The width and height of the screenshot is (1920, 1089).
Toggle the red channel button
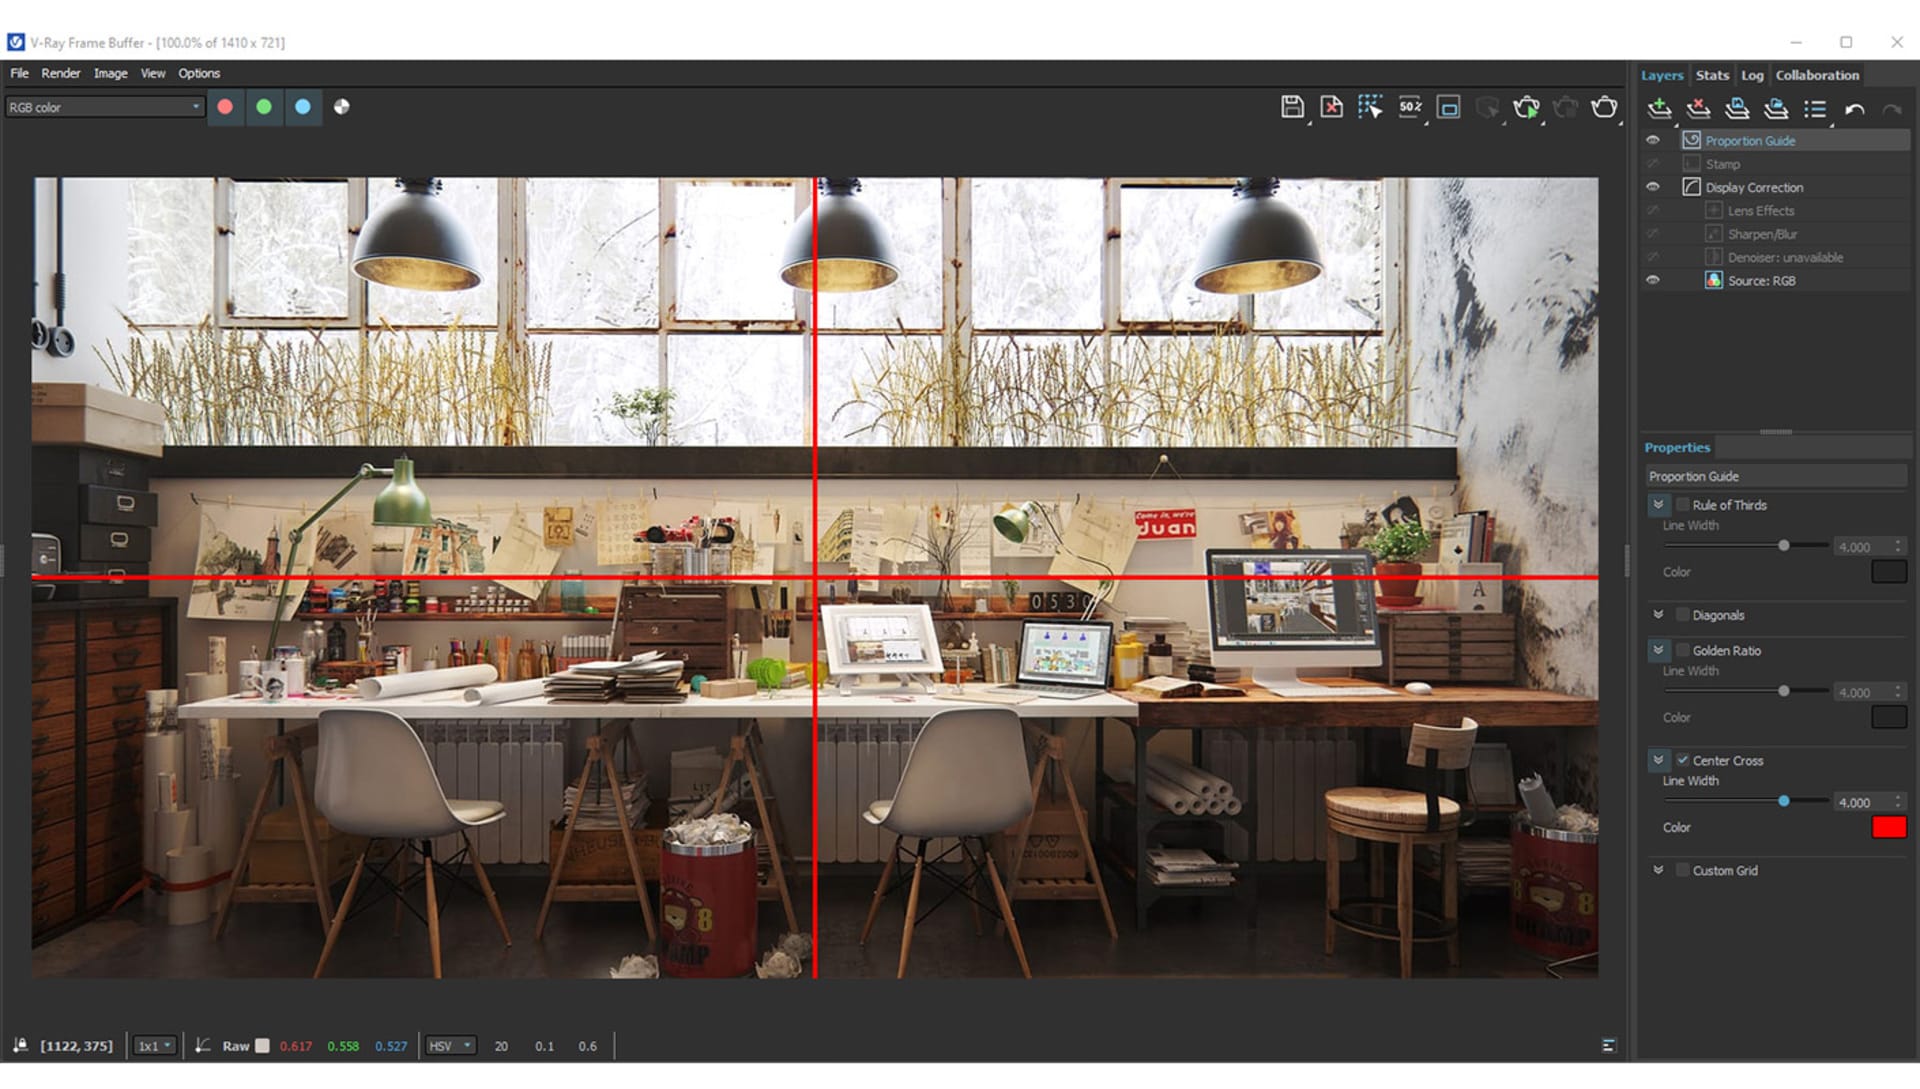click(x=225, y=107)
